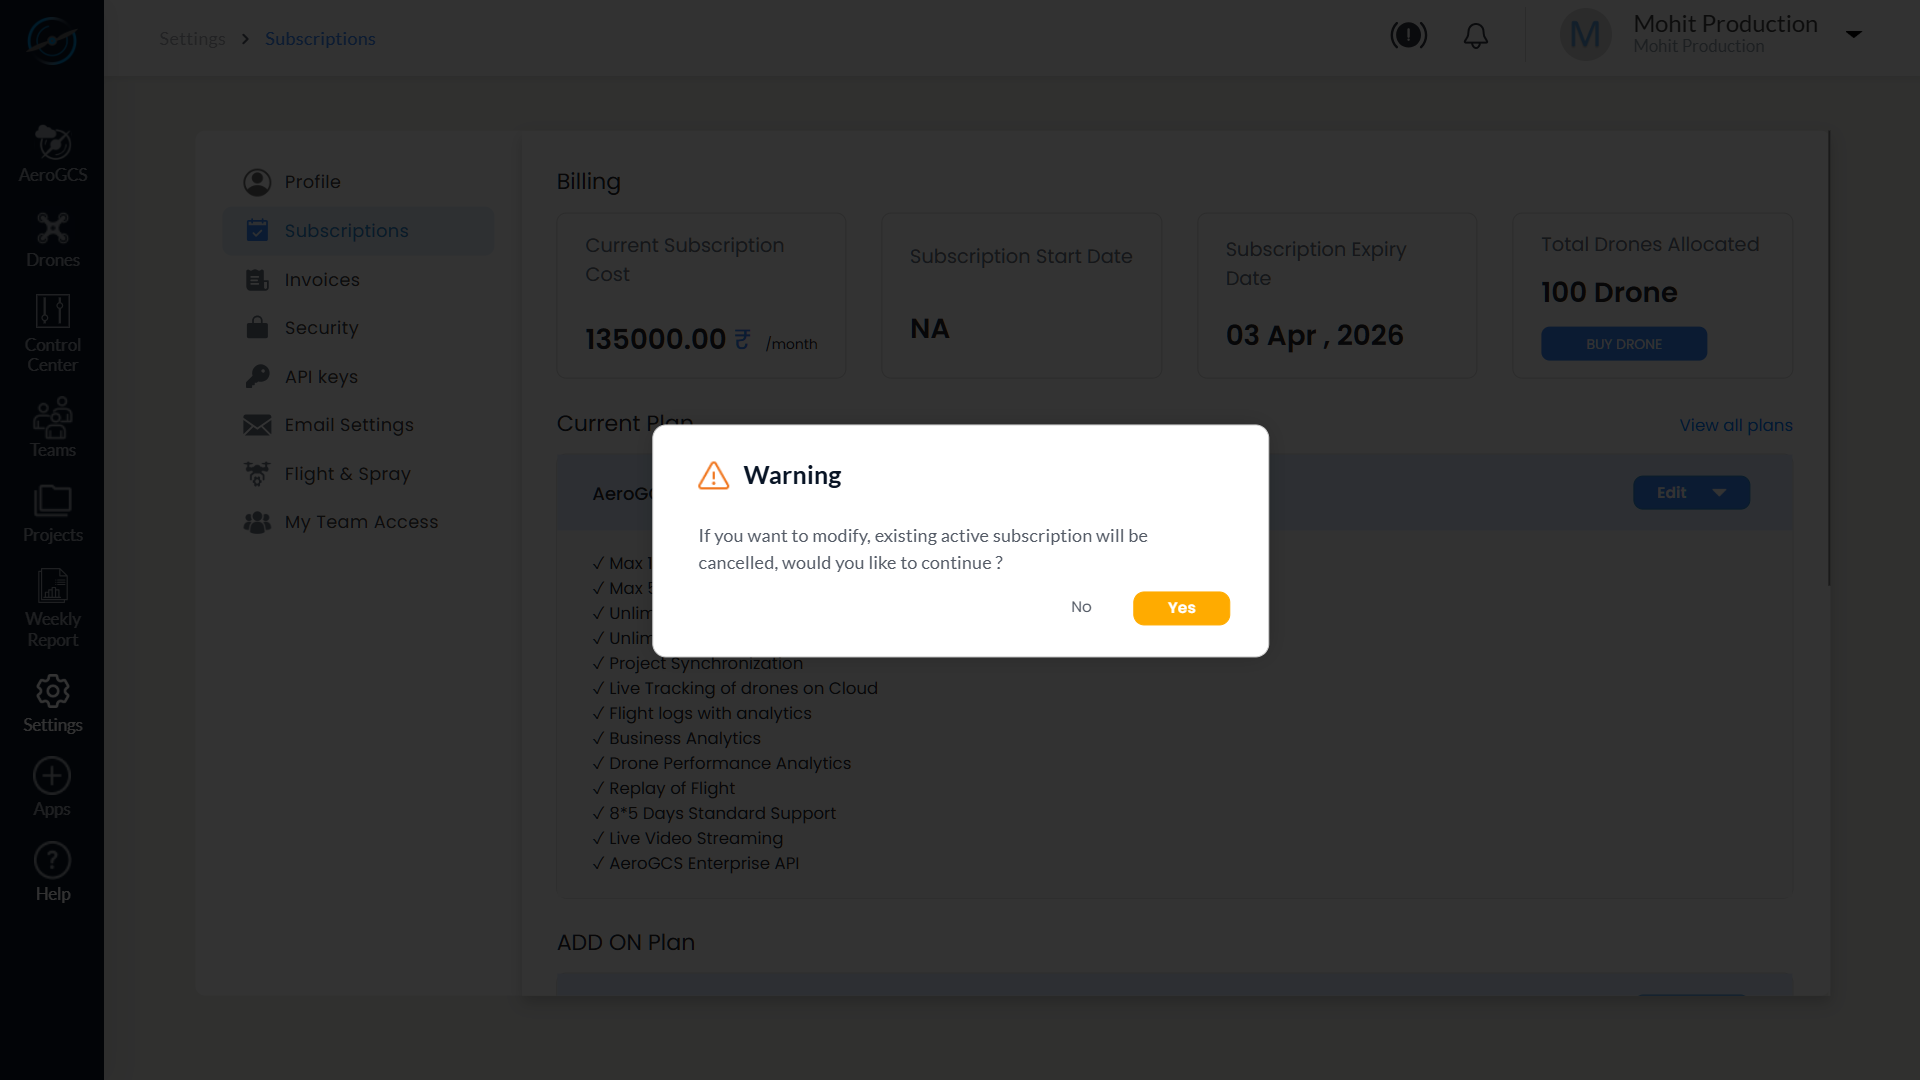Click the notification bell icon
Image resolution: width=1920 pixels, height=1080 pixels.
(x=1475, y=36)
